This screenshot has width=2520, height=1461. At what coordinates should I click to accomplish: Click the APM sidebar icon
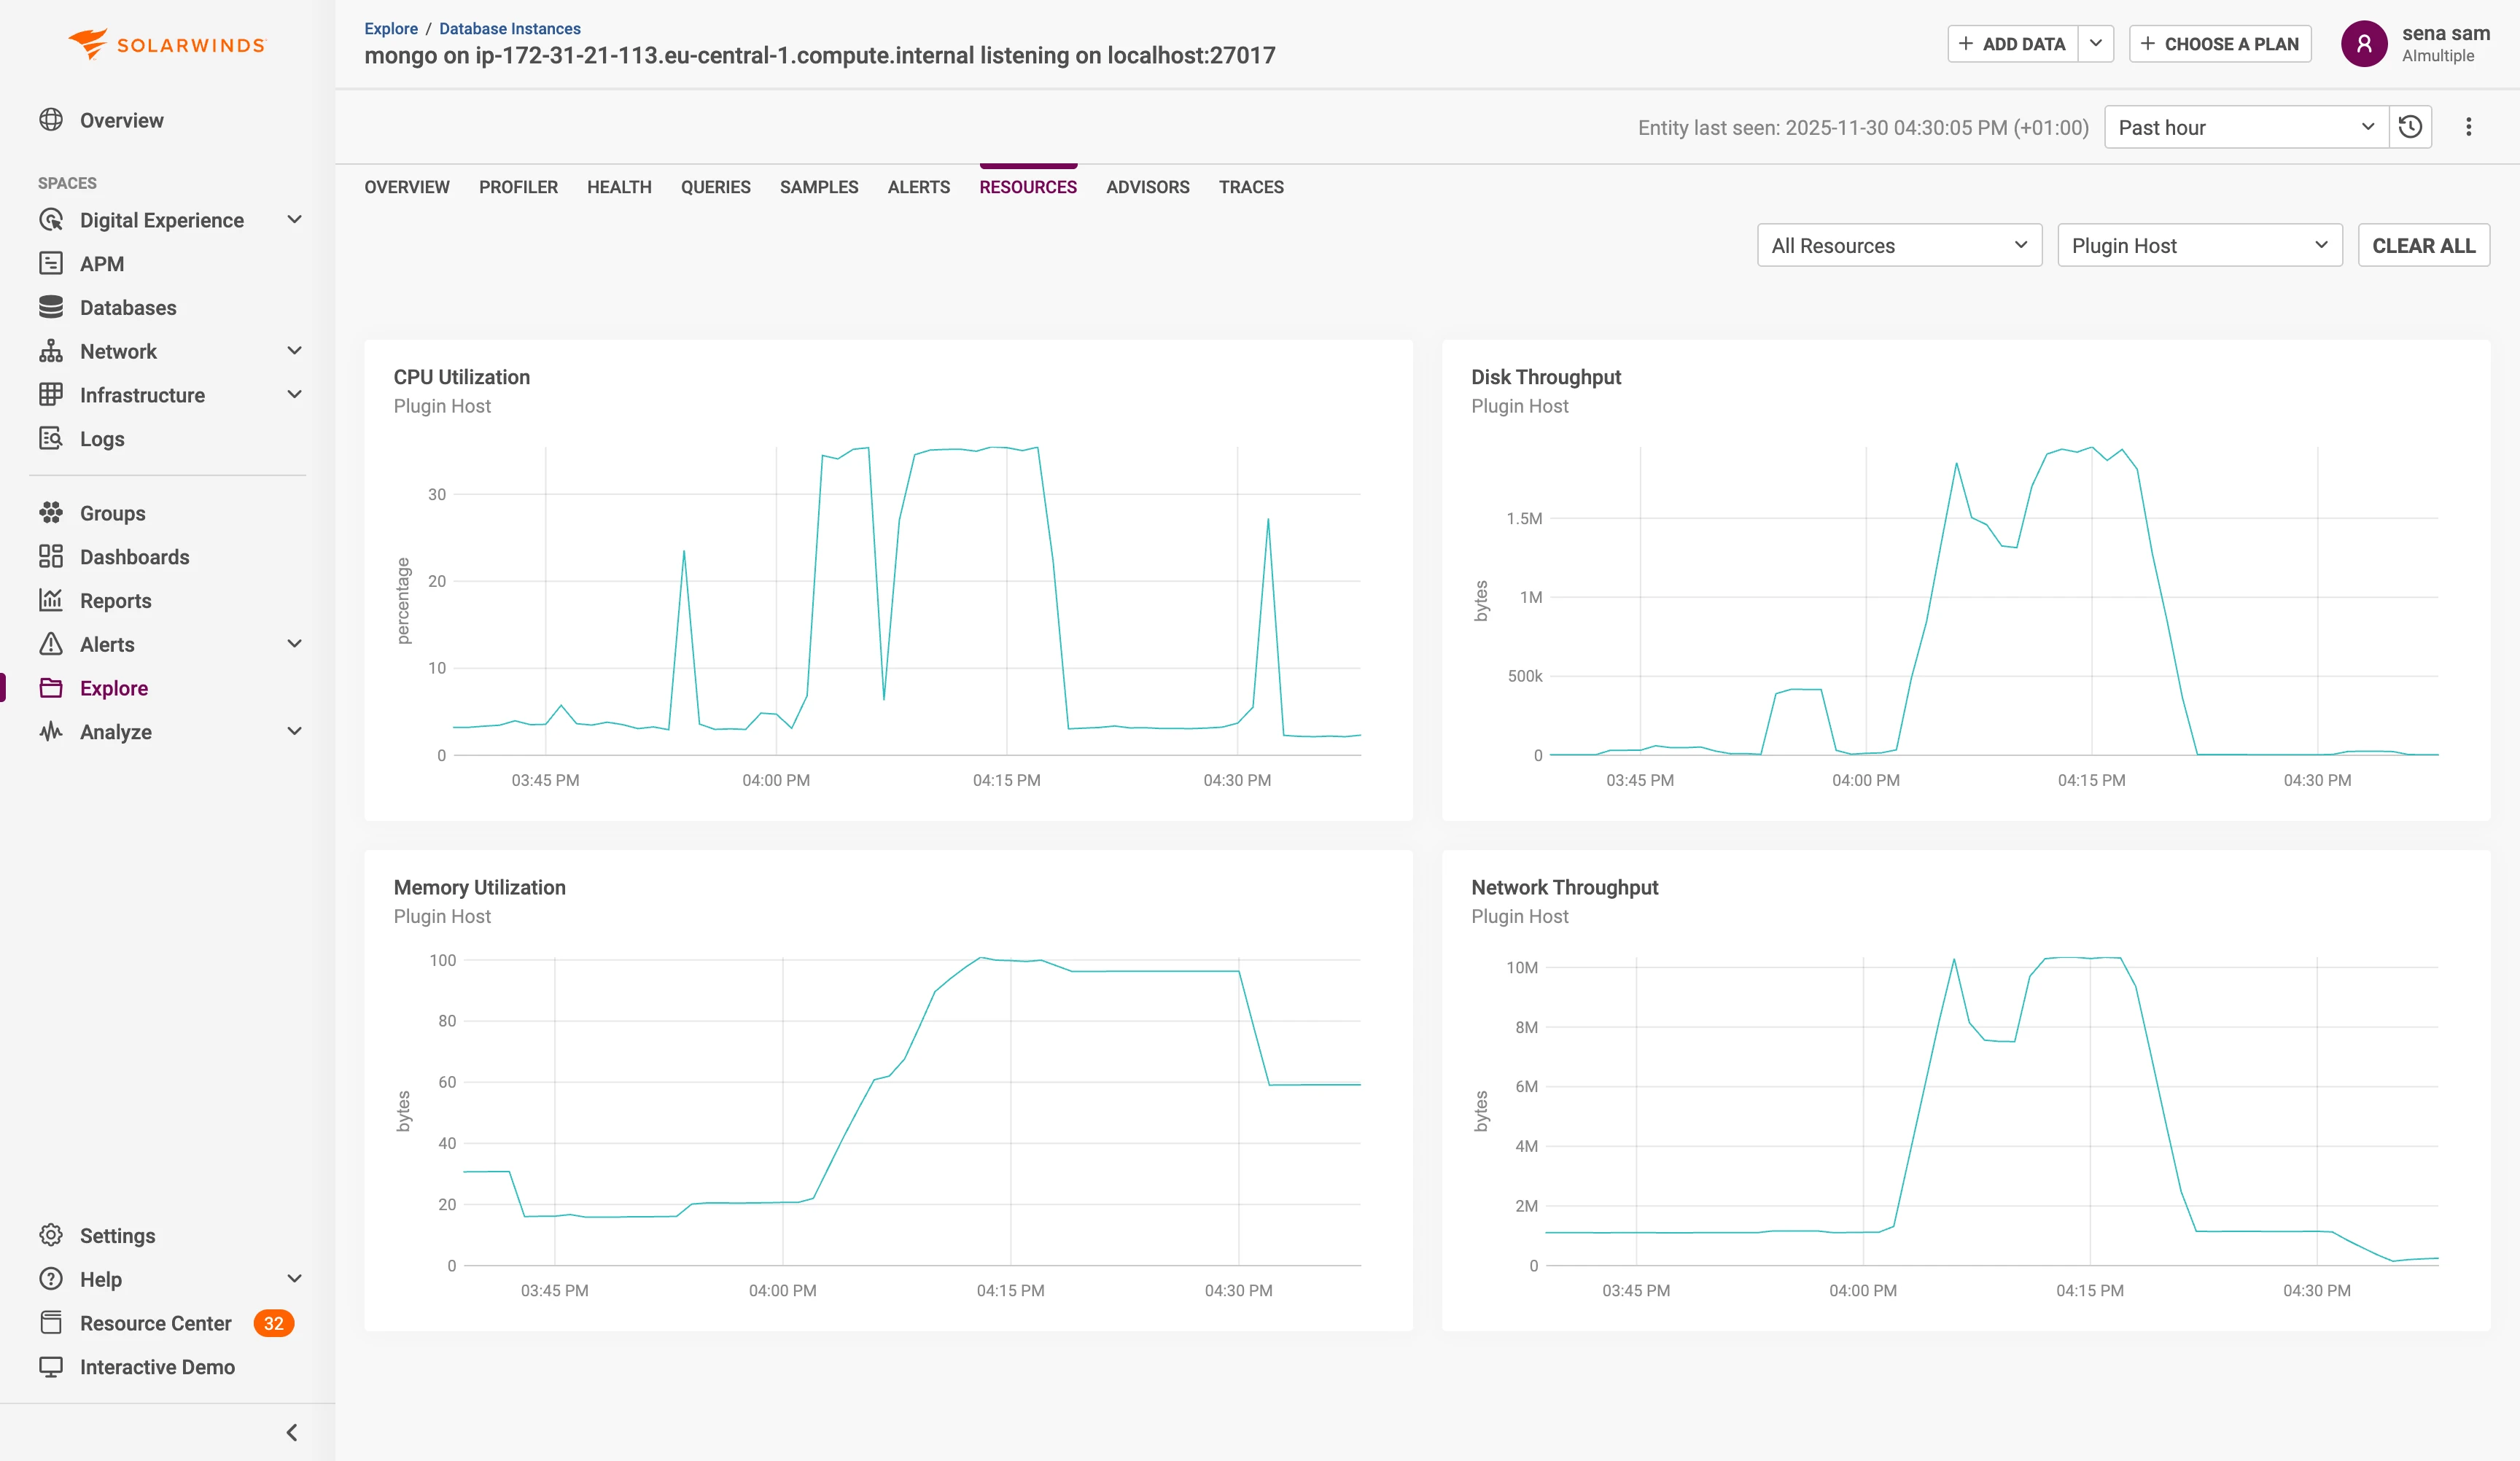(x=51, y=264)
